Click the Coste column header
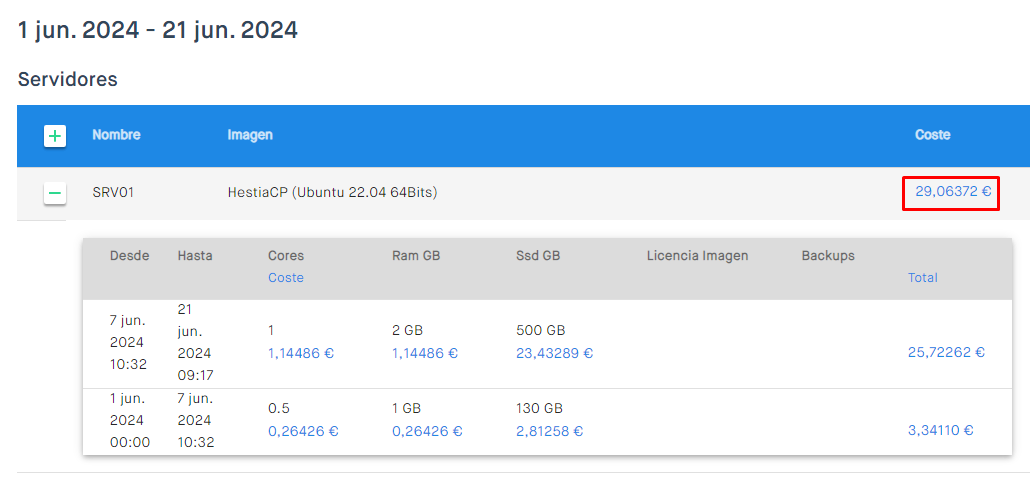This screenshot has height=480, width=1035. 932,135
